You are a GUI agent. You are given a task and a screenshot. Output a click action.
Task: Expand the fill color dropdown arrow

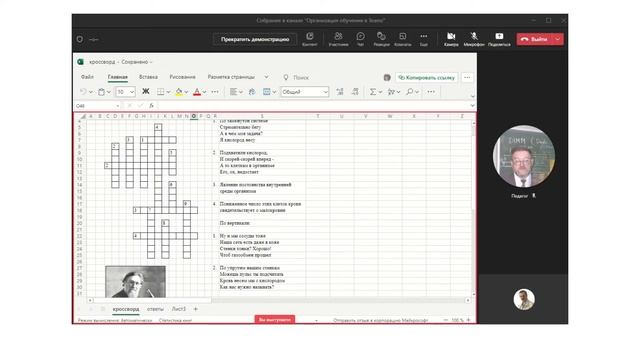click(x=186, y=92)
